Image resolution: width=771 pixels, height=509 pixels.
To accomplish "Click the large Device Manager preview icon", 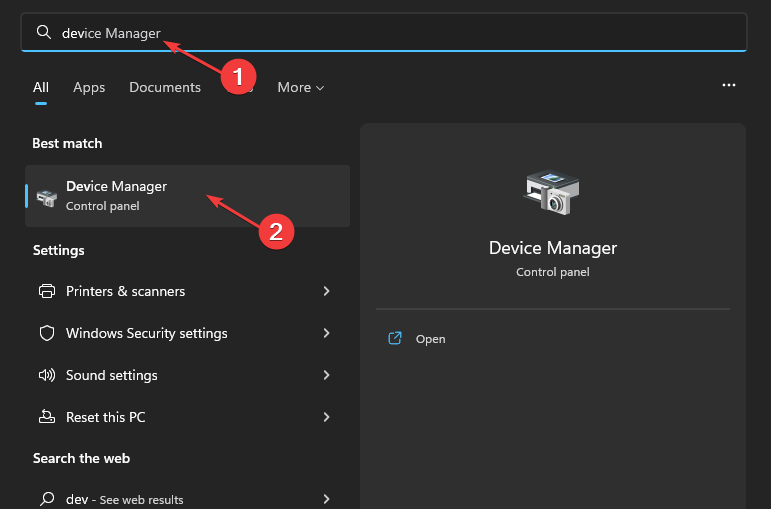I will click(552, 192).
